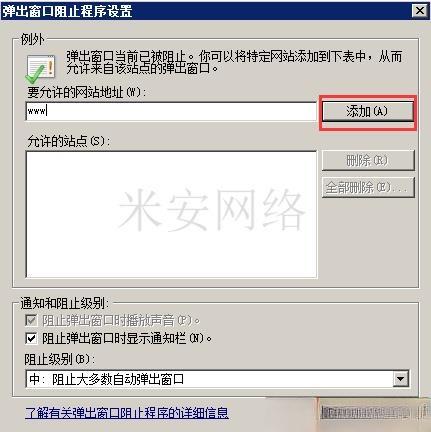Open the 中: 阻止大多数自动弹出窗口 combo box
The width and height of the screenshot is (431, 432).
pos(217,379)
